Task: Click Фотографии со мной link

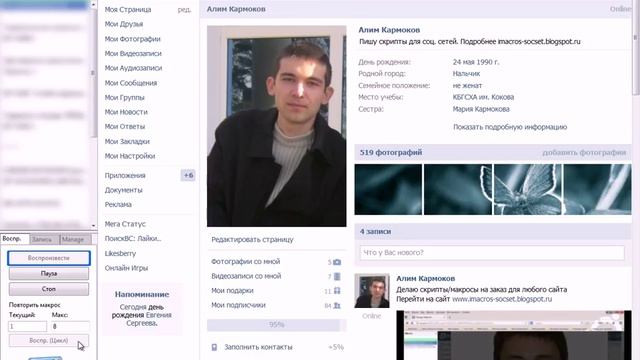Action: click(245, 262)
